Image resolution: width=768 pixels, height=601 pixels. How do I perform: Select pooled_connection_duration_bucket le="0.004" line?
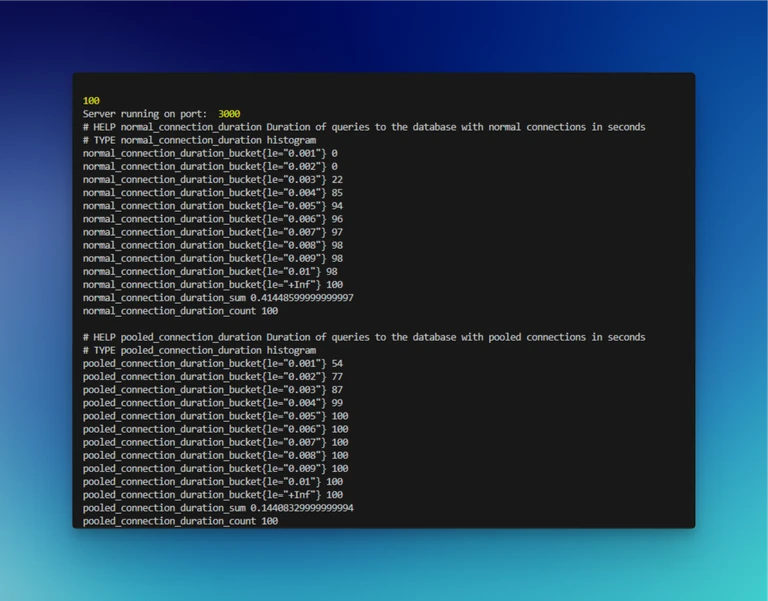coord(213,403)
